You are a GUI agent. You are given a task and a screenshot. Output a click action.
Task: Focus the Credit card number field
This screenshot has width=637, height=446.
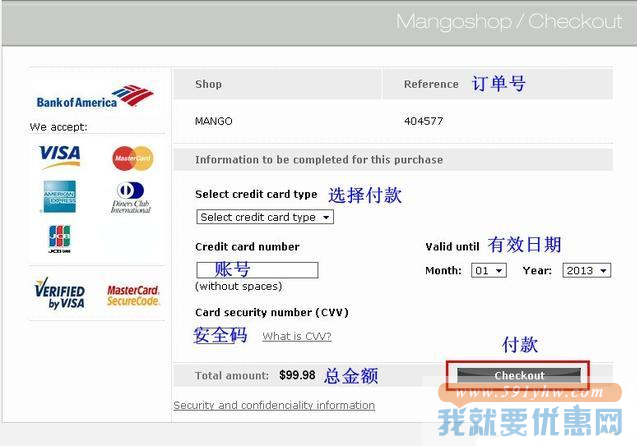[257, 270]
